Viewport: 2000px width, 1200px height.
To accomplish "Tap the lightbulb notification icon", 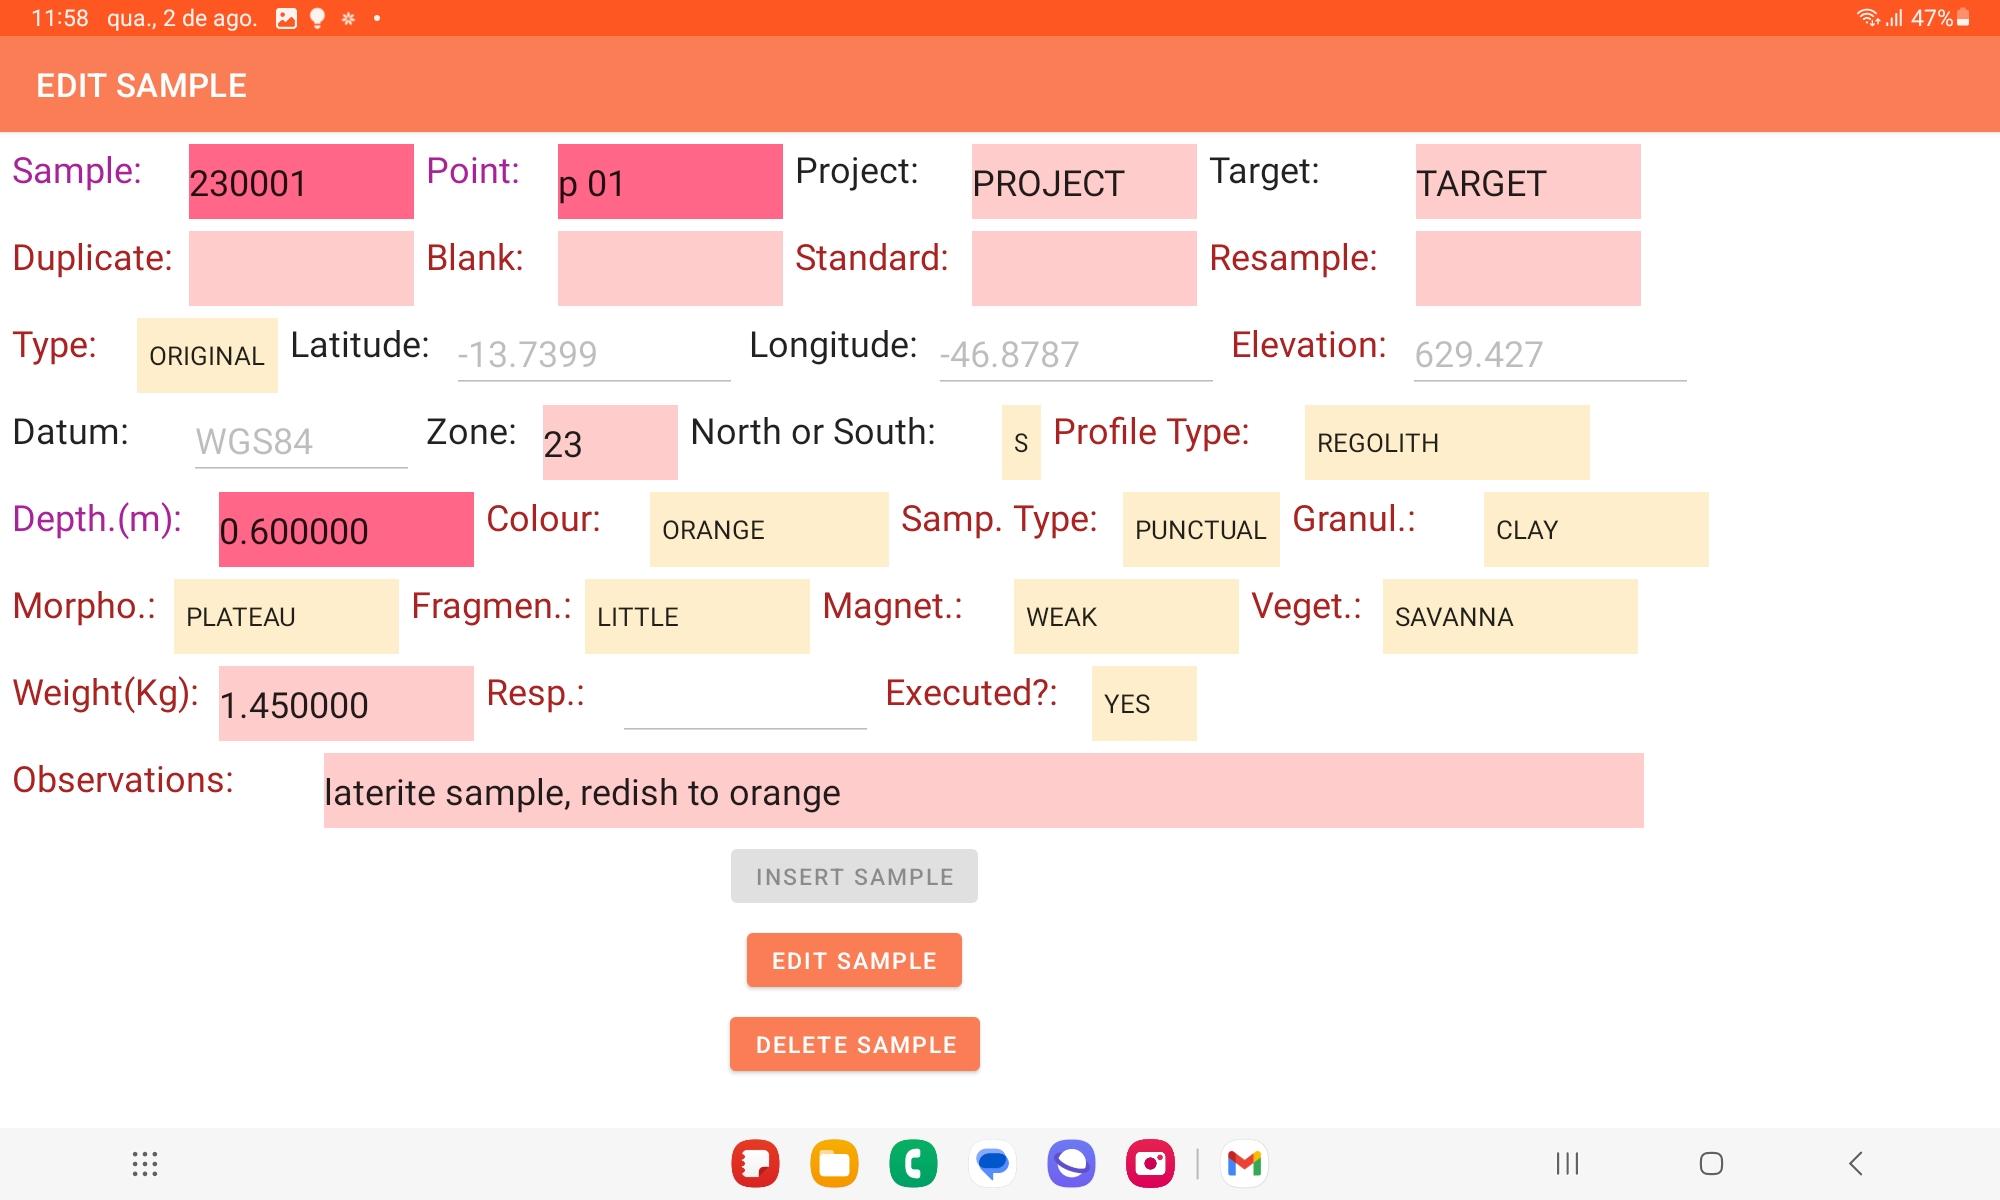I will 317,18.
